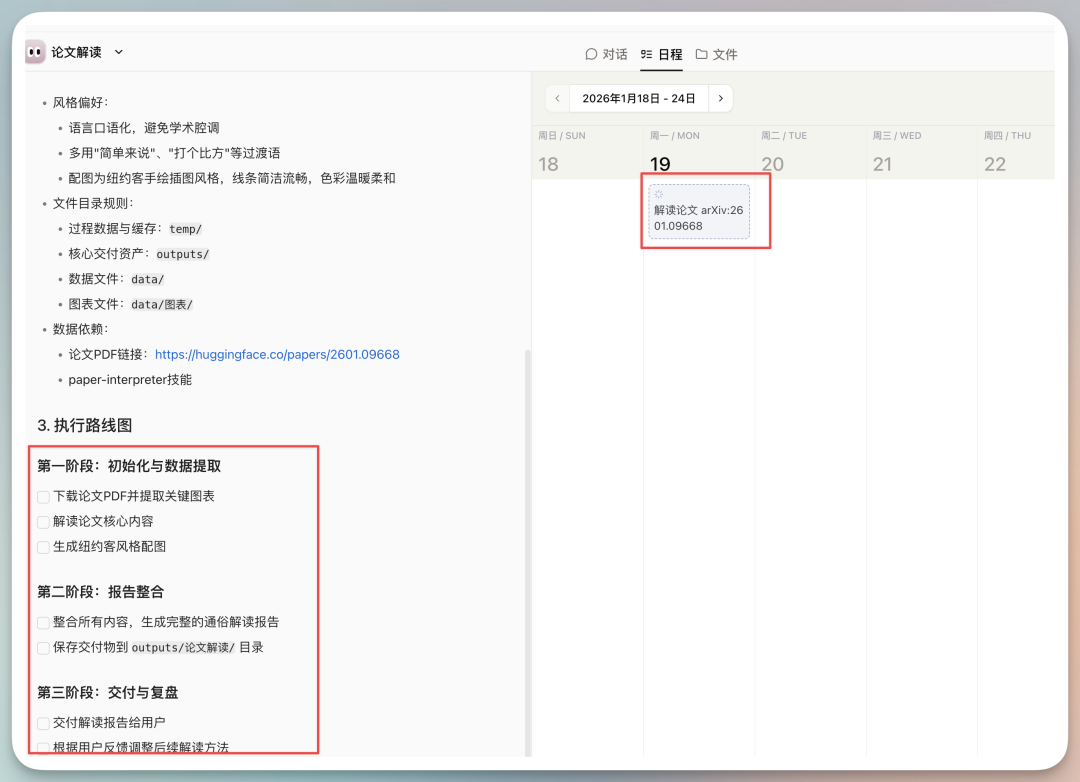Select Tuesday 20 date header
The image size is (1080, 782).
click(x=772, y=164)
